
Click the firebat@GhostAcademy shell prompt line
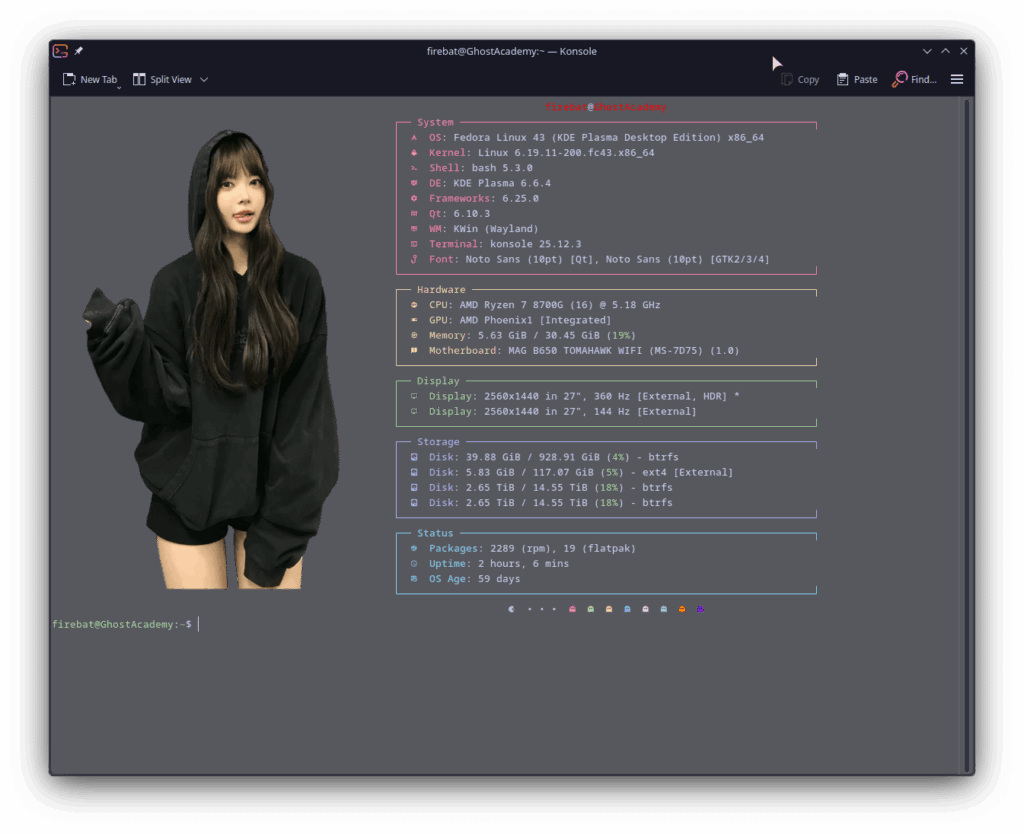click(122, 624)
